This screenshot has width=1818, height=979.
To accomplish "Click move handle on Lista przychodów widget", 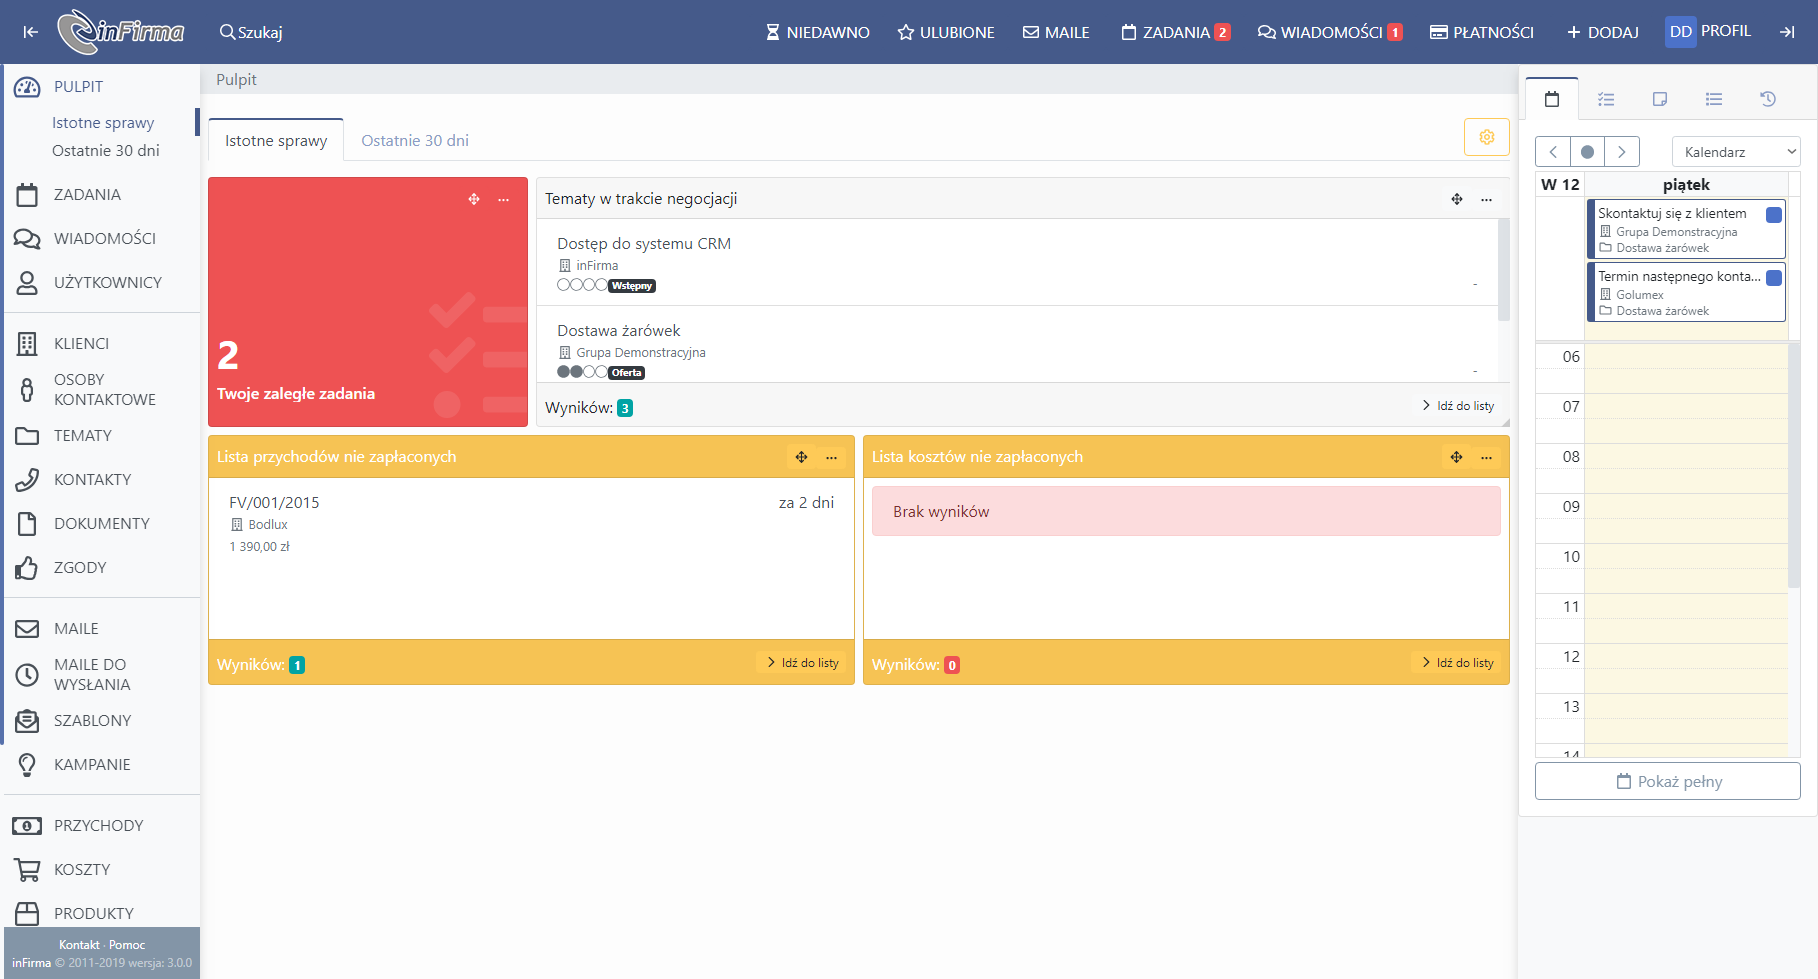I will 801,457.
